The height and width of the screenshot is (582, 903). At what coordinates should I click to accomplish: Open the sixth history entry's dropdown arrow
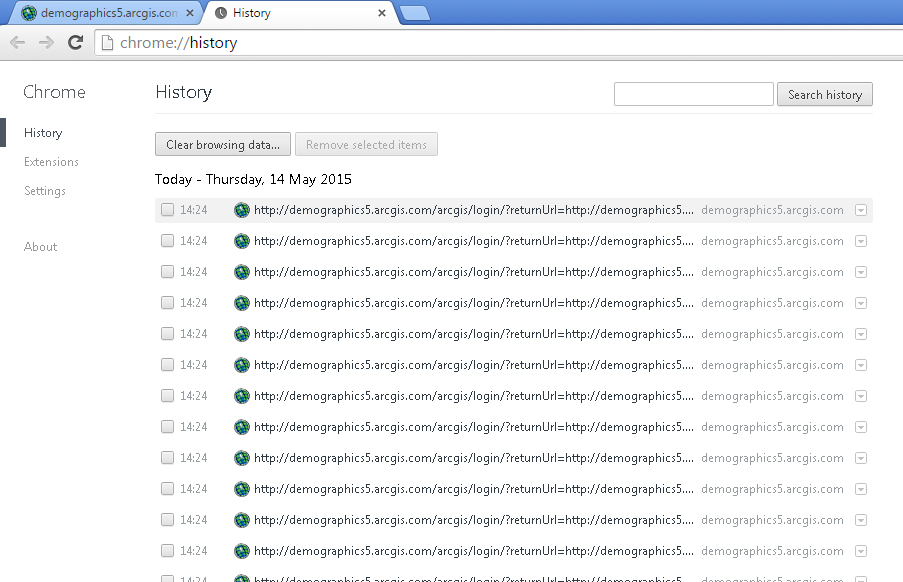click(x=861, y=366)
